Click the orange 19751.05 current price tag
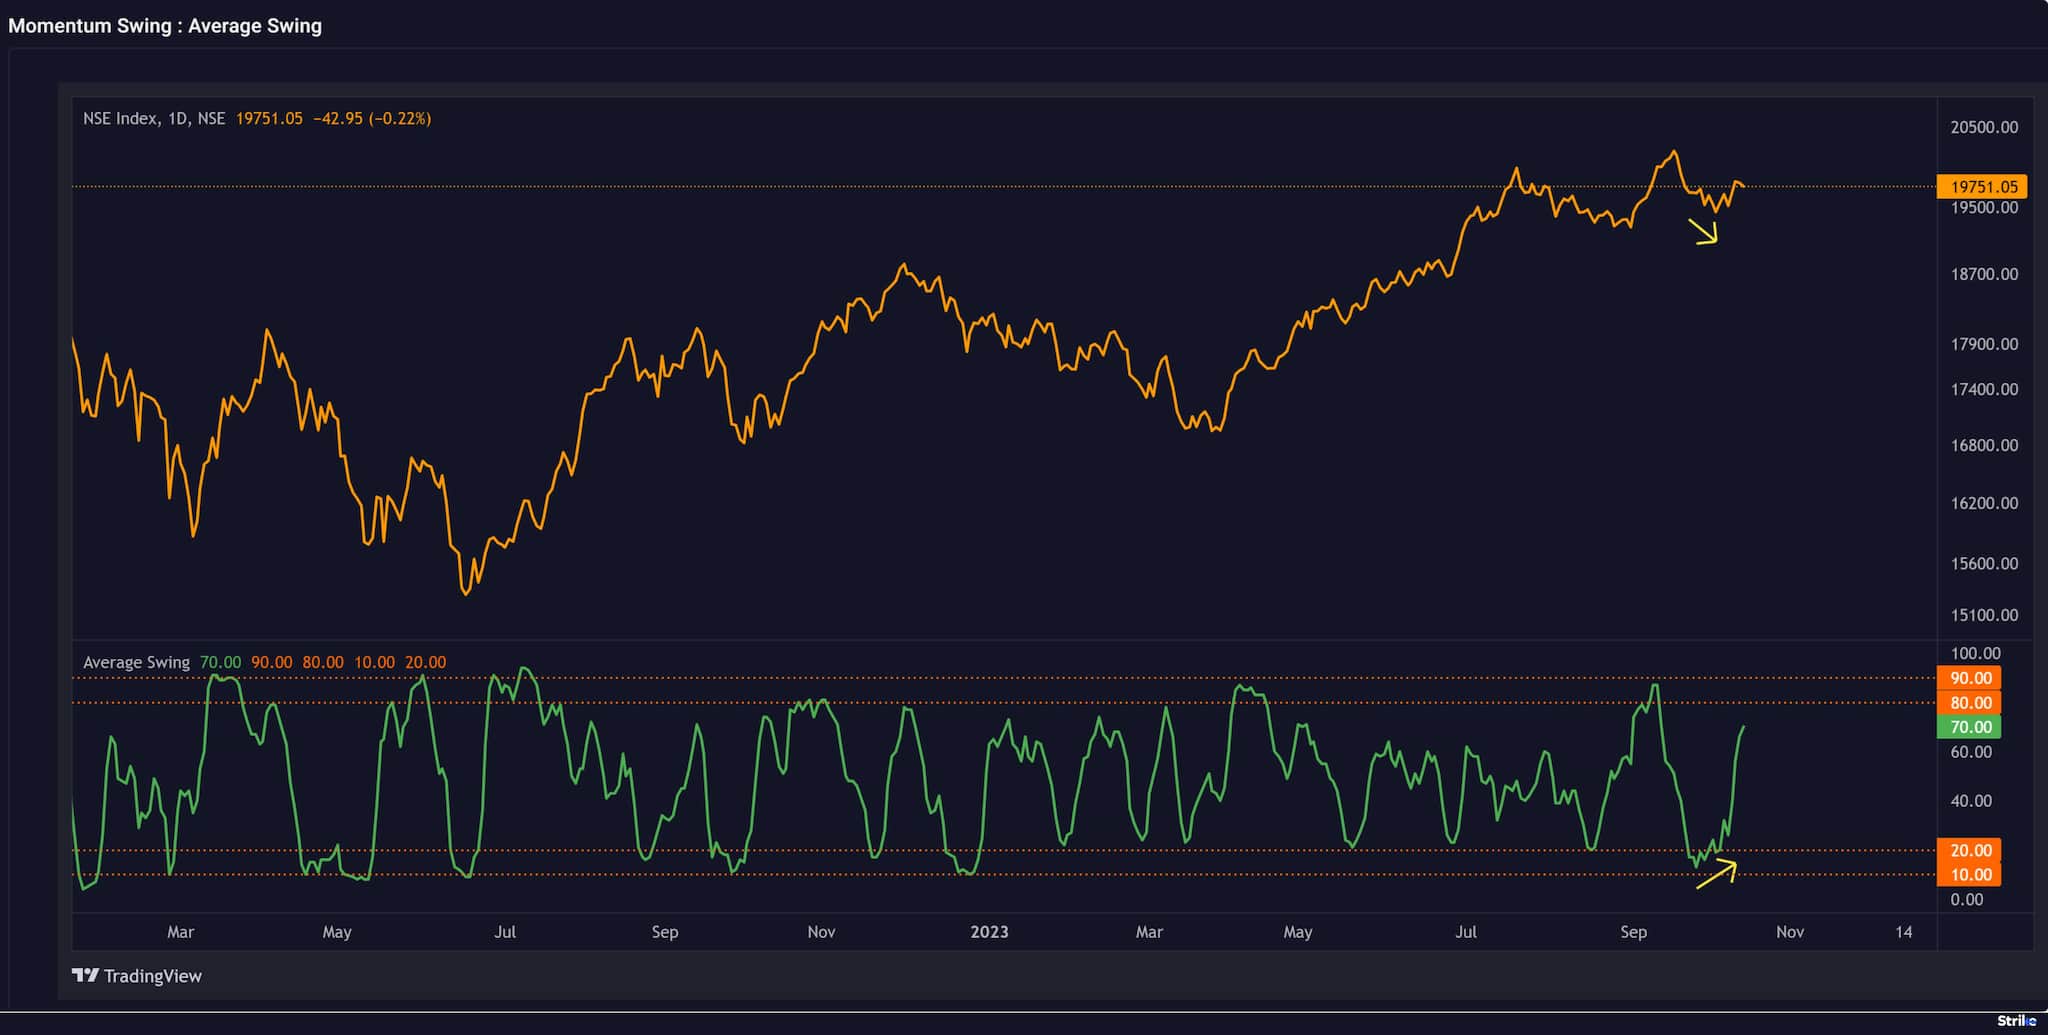 pyautogui.click(x=1982, y=187)
